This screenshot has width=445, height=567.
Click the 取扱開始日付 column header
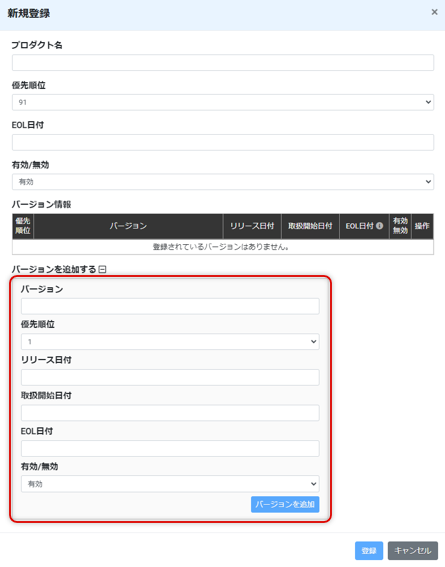310,226
